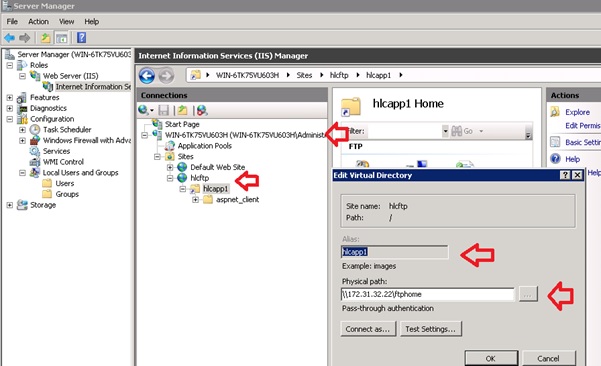Click OK in Edit Virtual Directory
The height and width of the screenshot is (366, 601).
coord(491,358)
